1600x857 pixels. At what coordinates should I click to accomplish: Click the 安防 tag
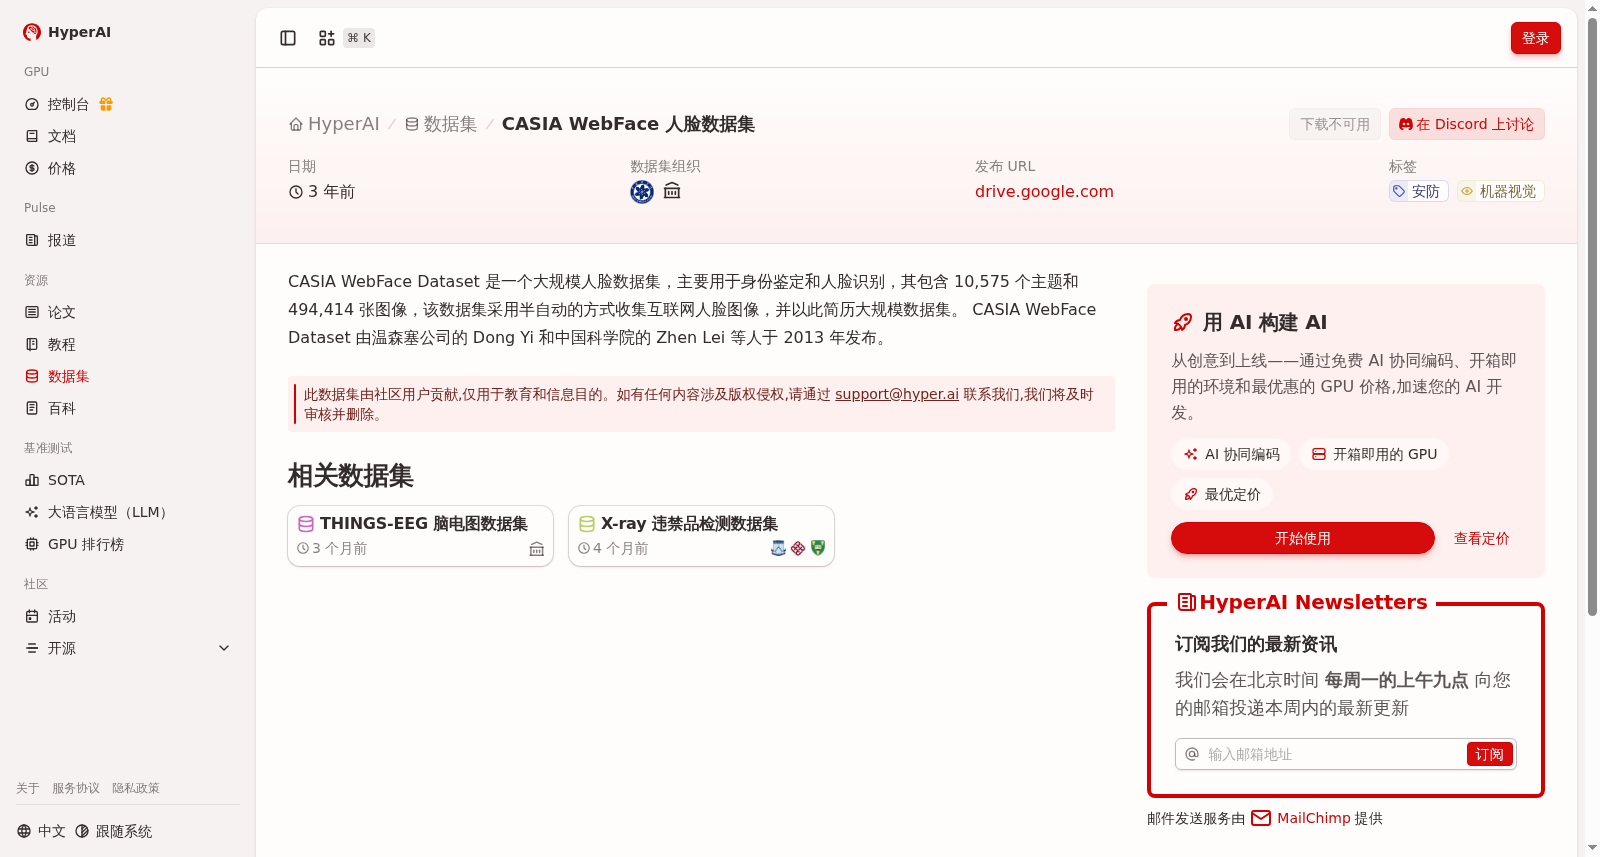(1418, 191)
